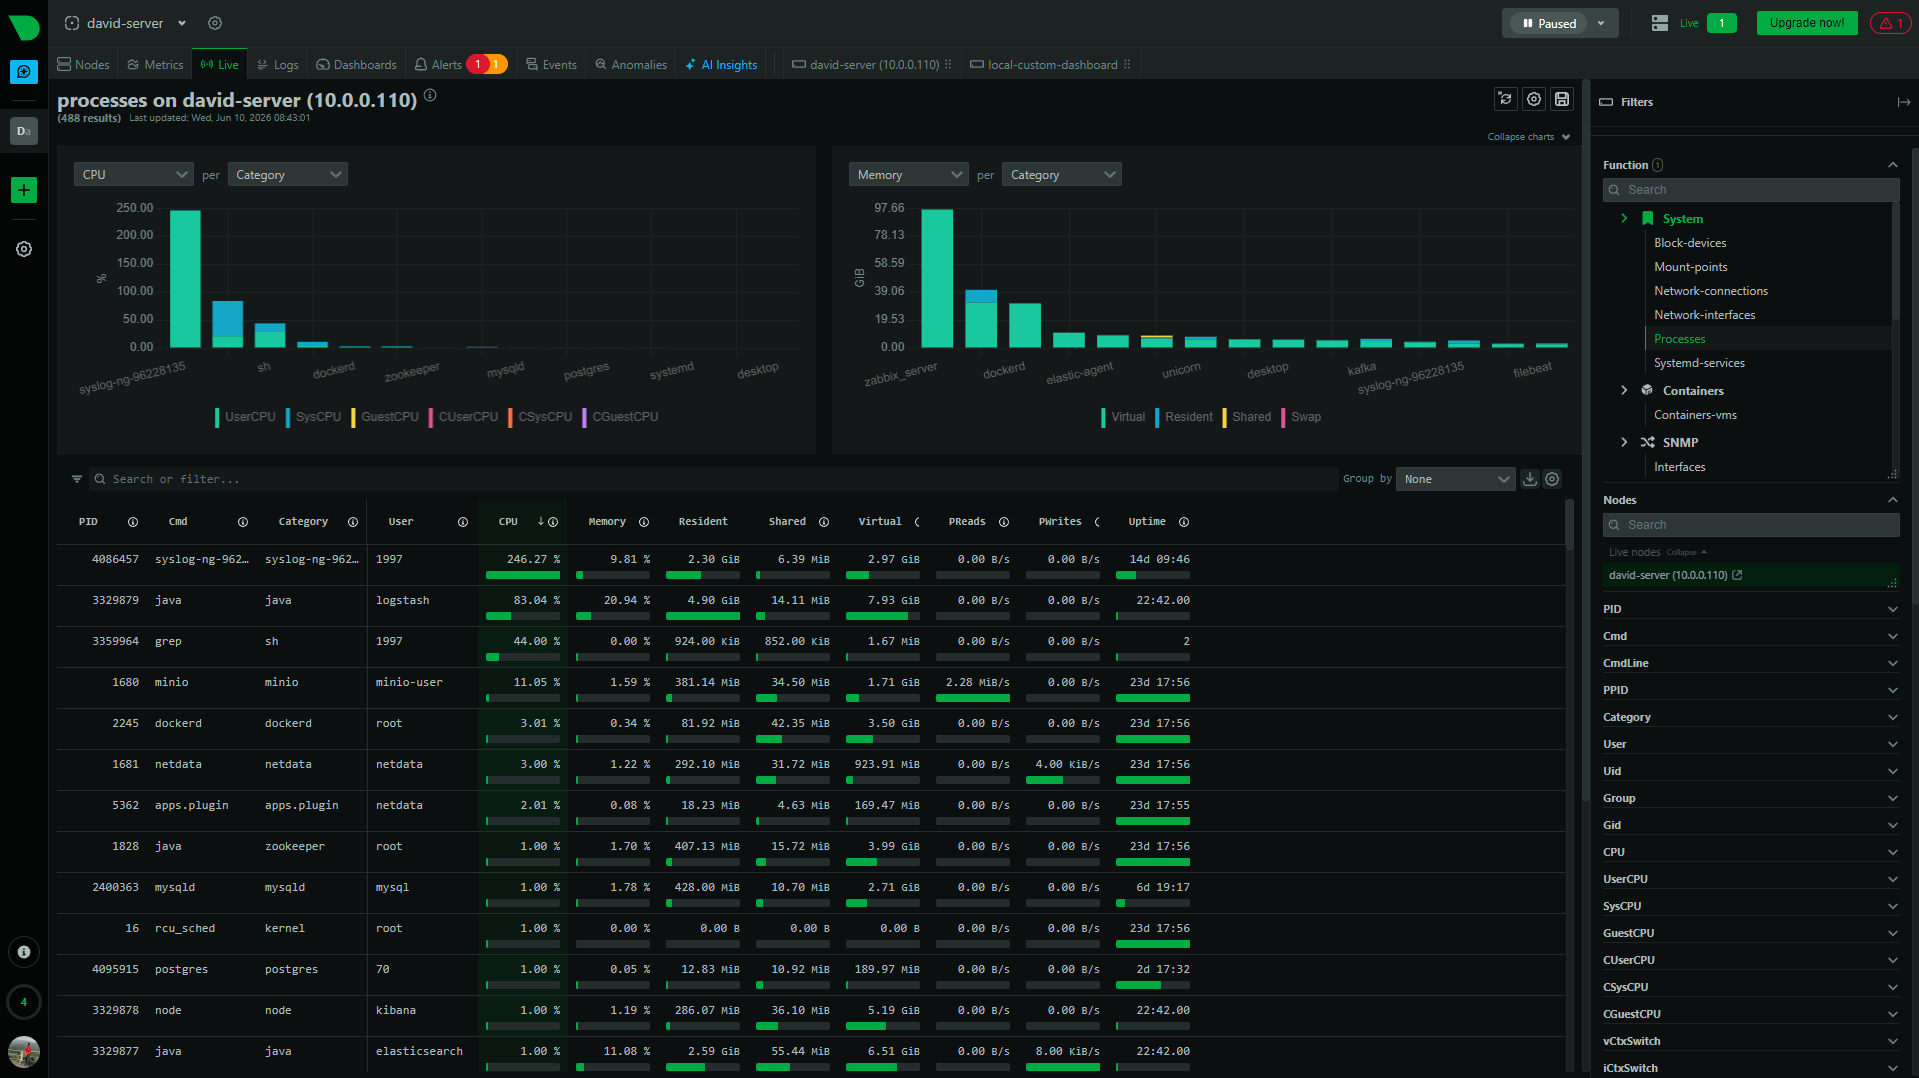Click the Netdata logo icon
The width and height of the screenshot is (1919, 1078).
(x=24, y=27)
